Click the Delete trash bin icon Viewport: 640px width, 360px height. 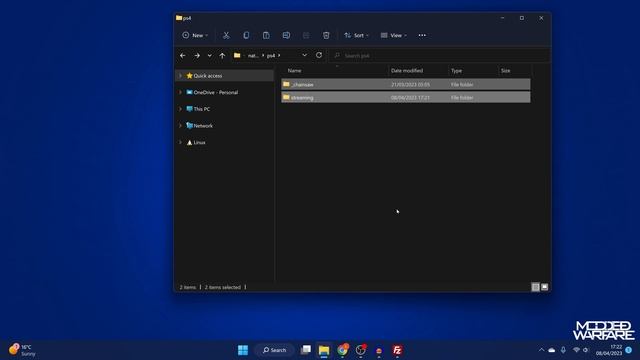pos(326,36)
